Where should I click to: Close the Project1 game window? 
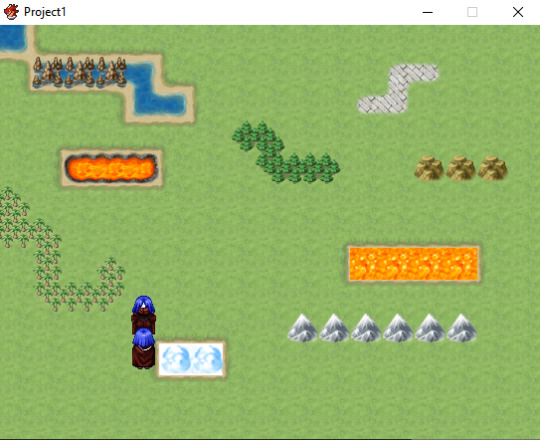(x=518, y=12)
